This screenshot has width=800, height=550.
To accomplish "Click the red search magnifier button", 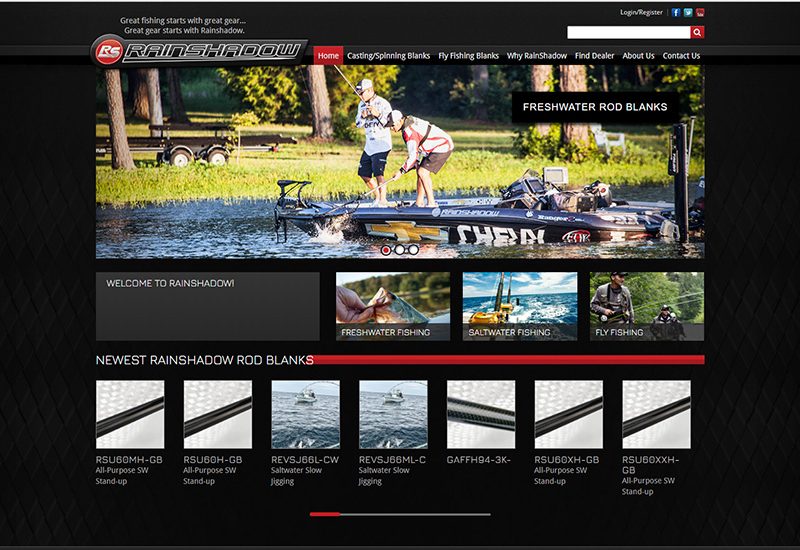I will point(697,32).
